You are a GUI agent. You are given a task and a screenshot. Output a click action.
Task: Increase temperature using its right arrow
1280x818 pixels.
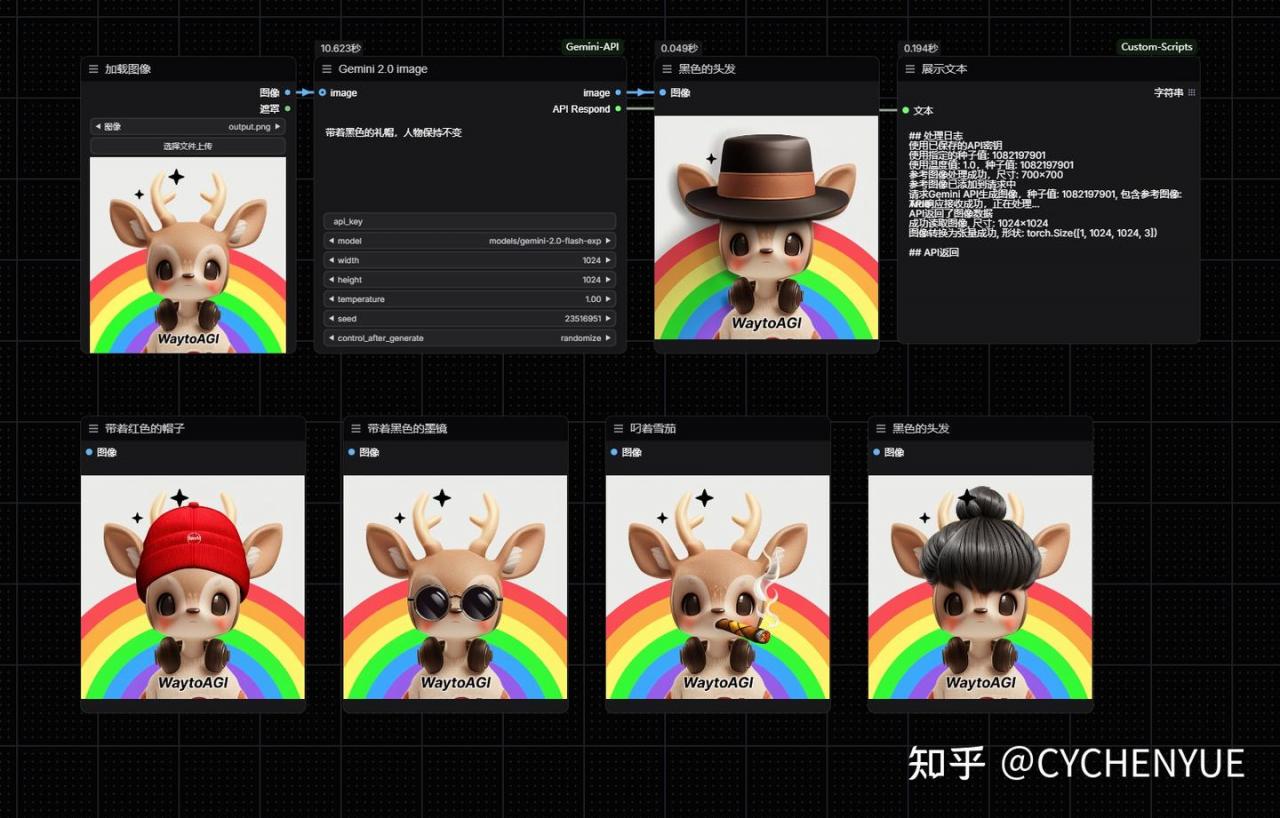[609, 299]
